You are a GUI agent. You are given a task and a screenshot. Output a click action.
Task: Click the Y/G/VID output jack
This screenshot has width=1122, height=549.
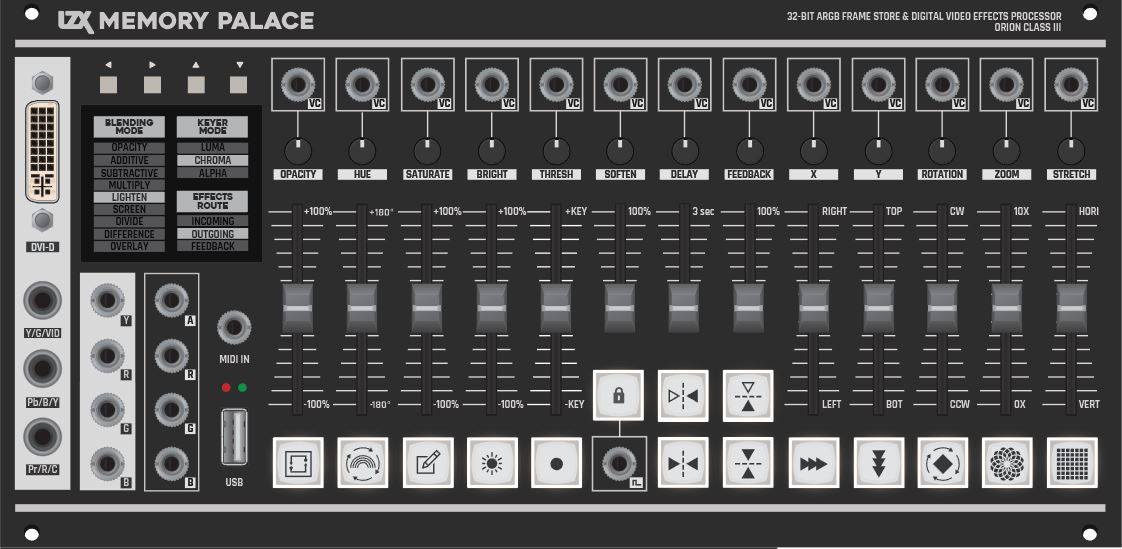(x=42, y=301)
